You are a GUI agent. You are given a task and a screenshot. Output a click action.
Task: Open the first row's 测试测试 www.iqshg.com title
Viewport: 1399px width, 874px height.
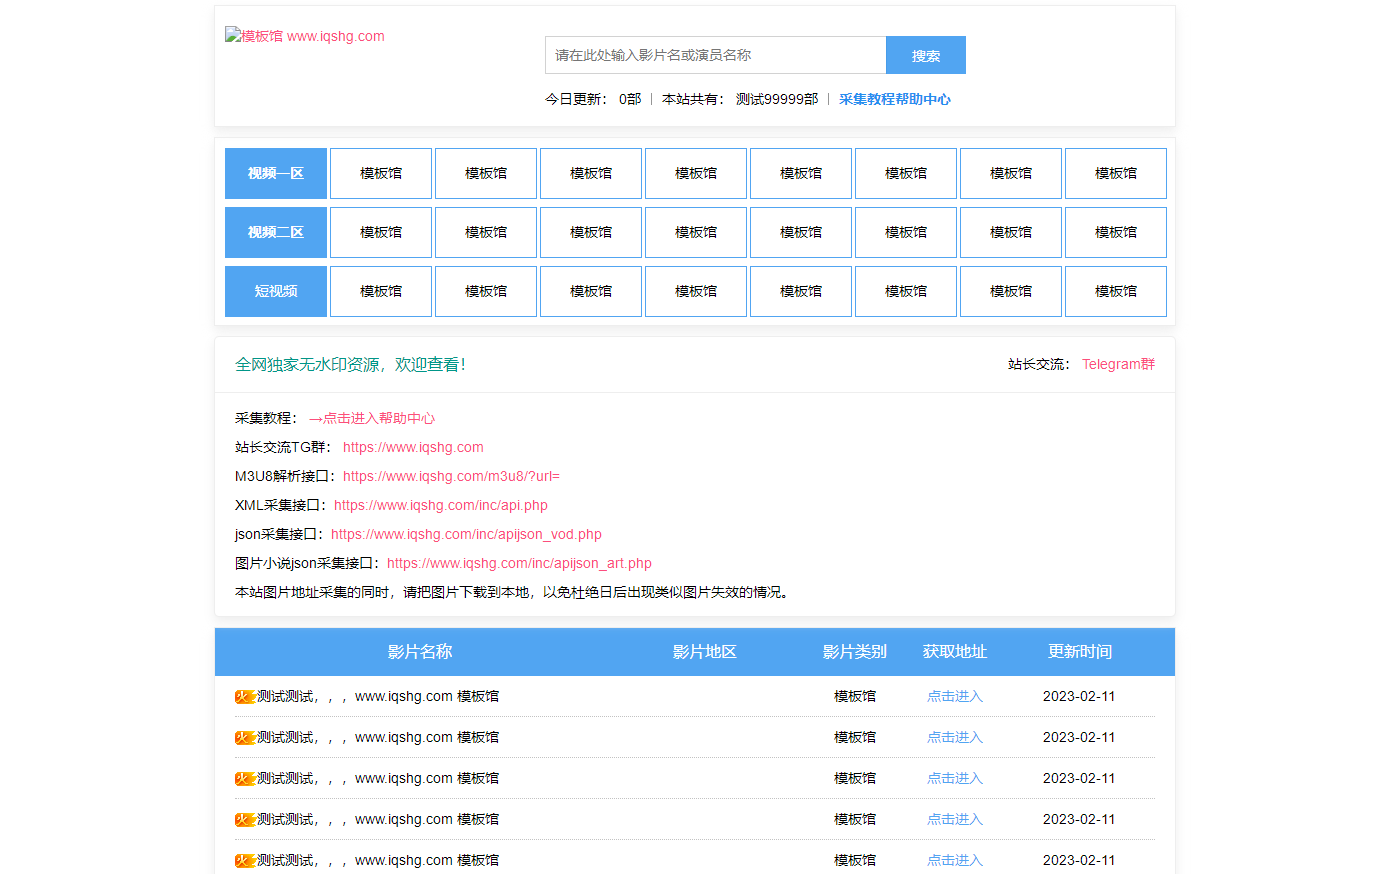click(378, 696)
